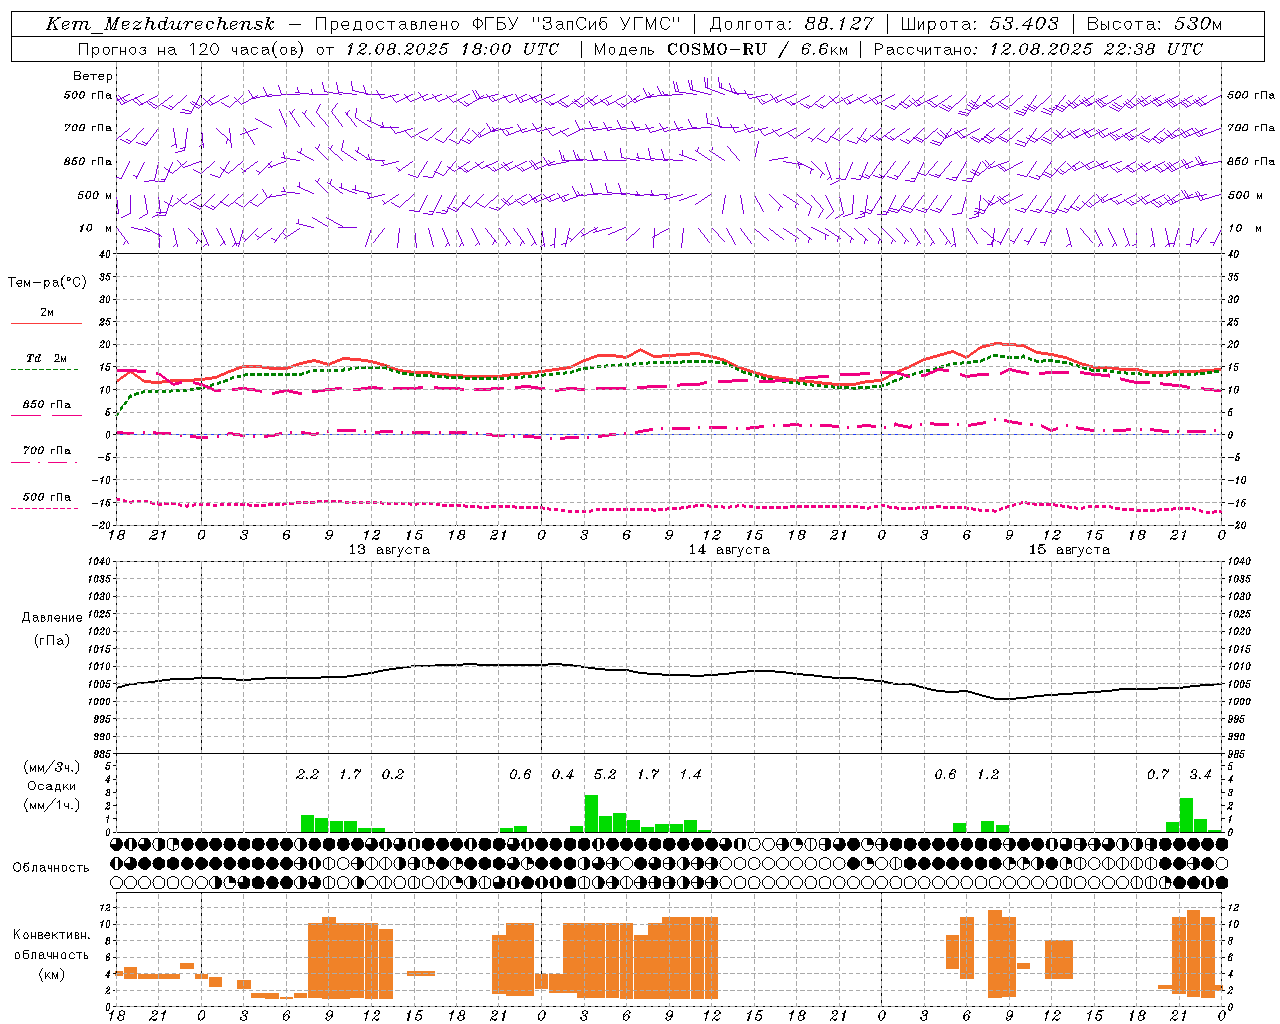
Task: Click the '(мм/1ч.)' unit label
Action: point(50,805)
